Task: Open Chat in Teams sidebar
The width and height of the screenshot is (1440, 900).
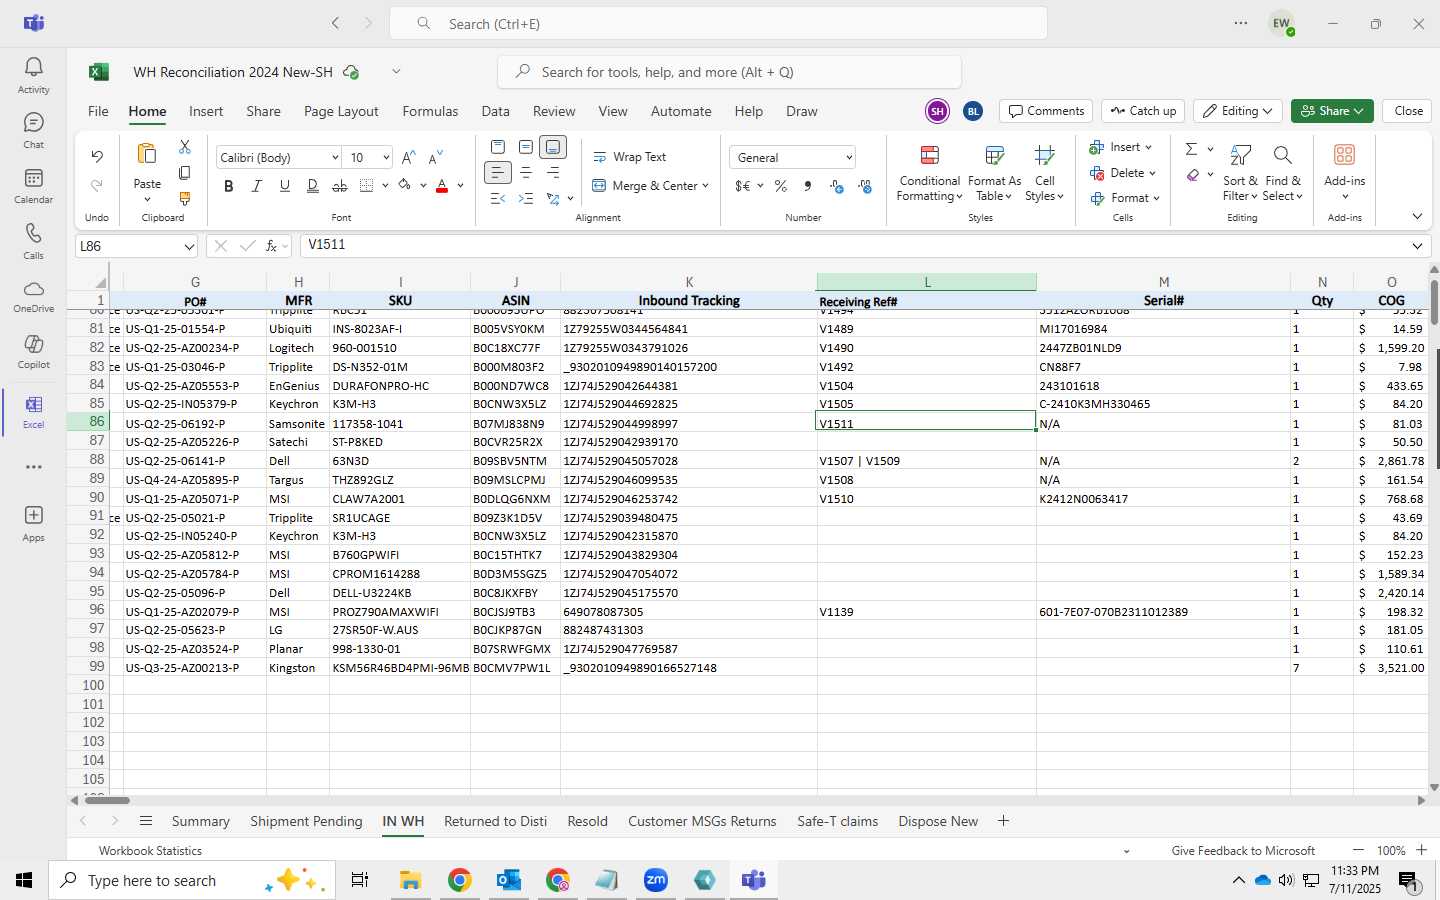Action: coord(33,130)
